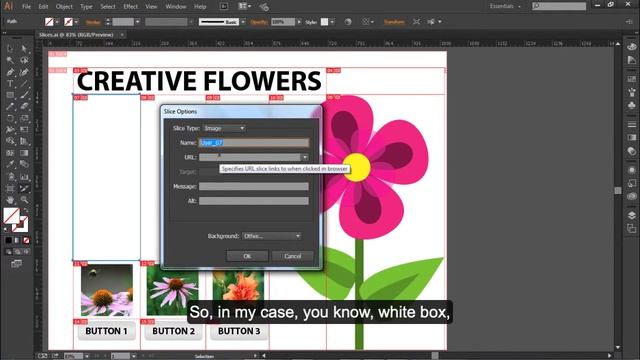This screenshot has height=360, width=640.
Task: Open the Basic brush definition dropdown
Action: [x=243, y=22]
